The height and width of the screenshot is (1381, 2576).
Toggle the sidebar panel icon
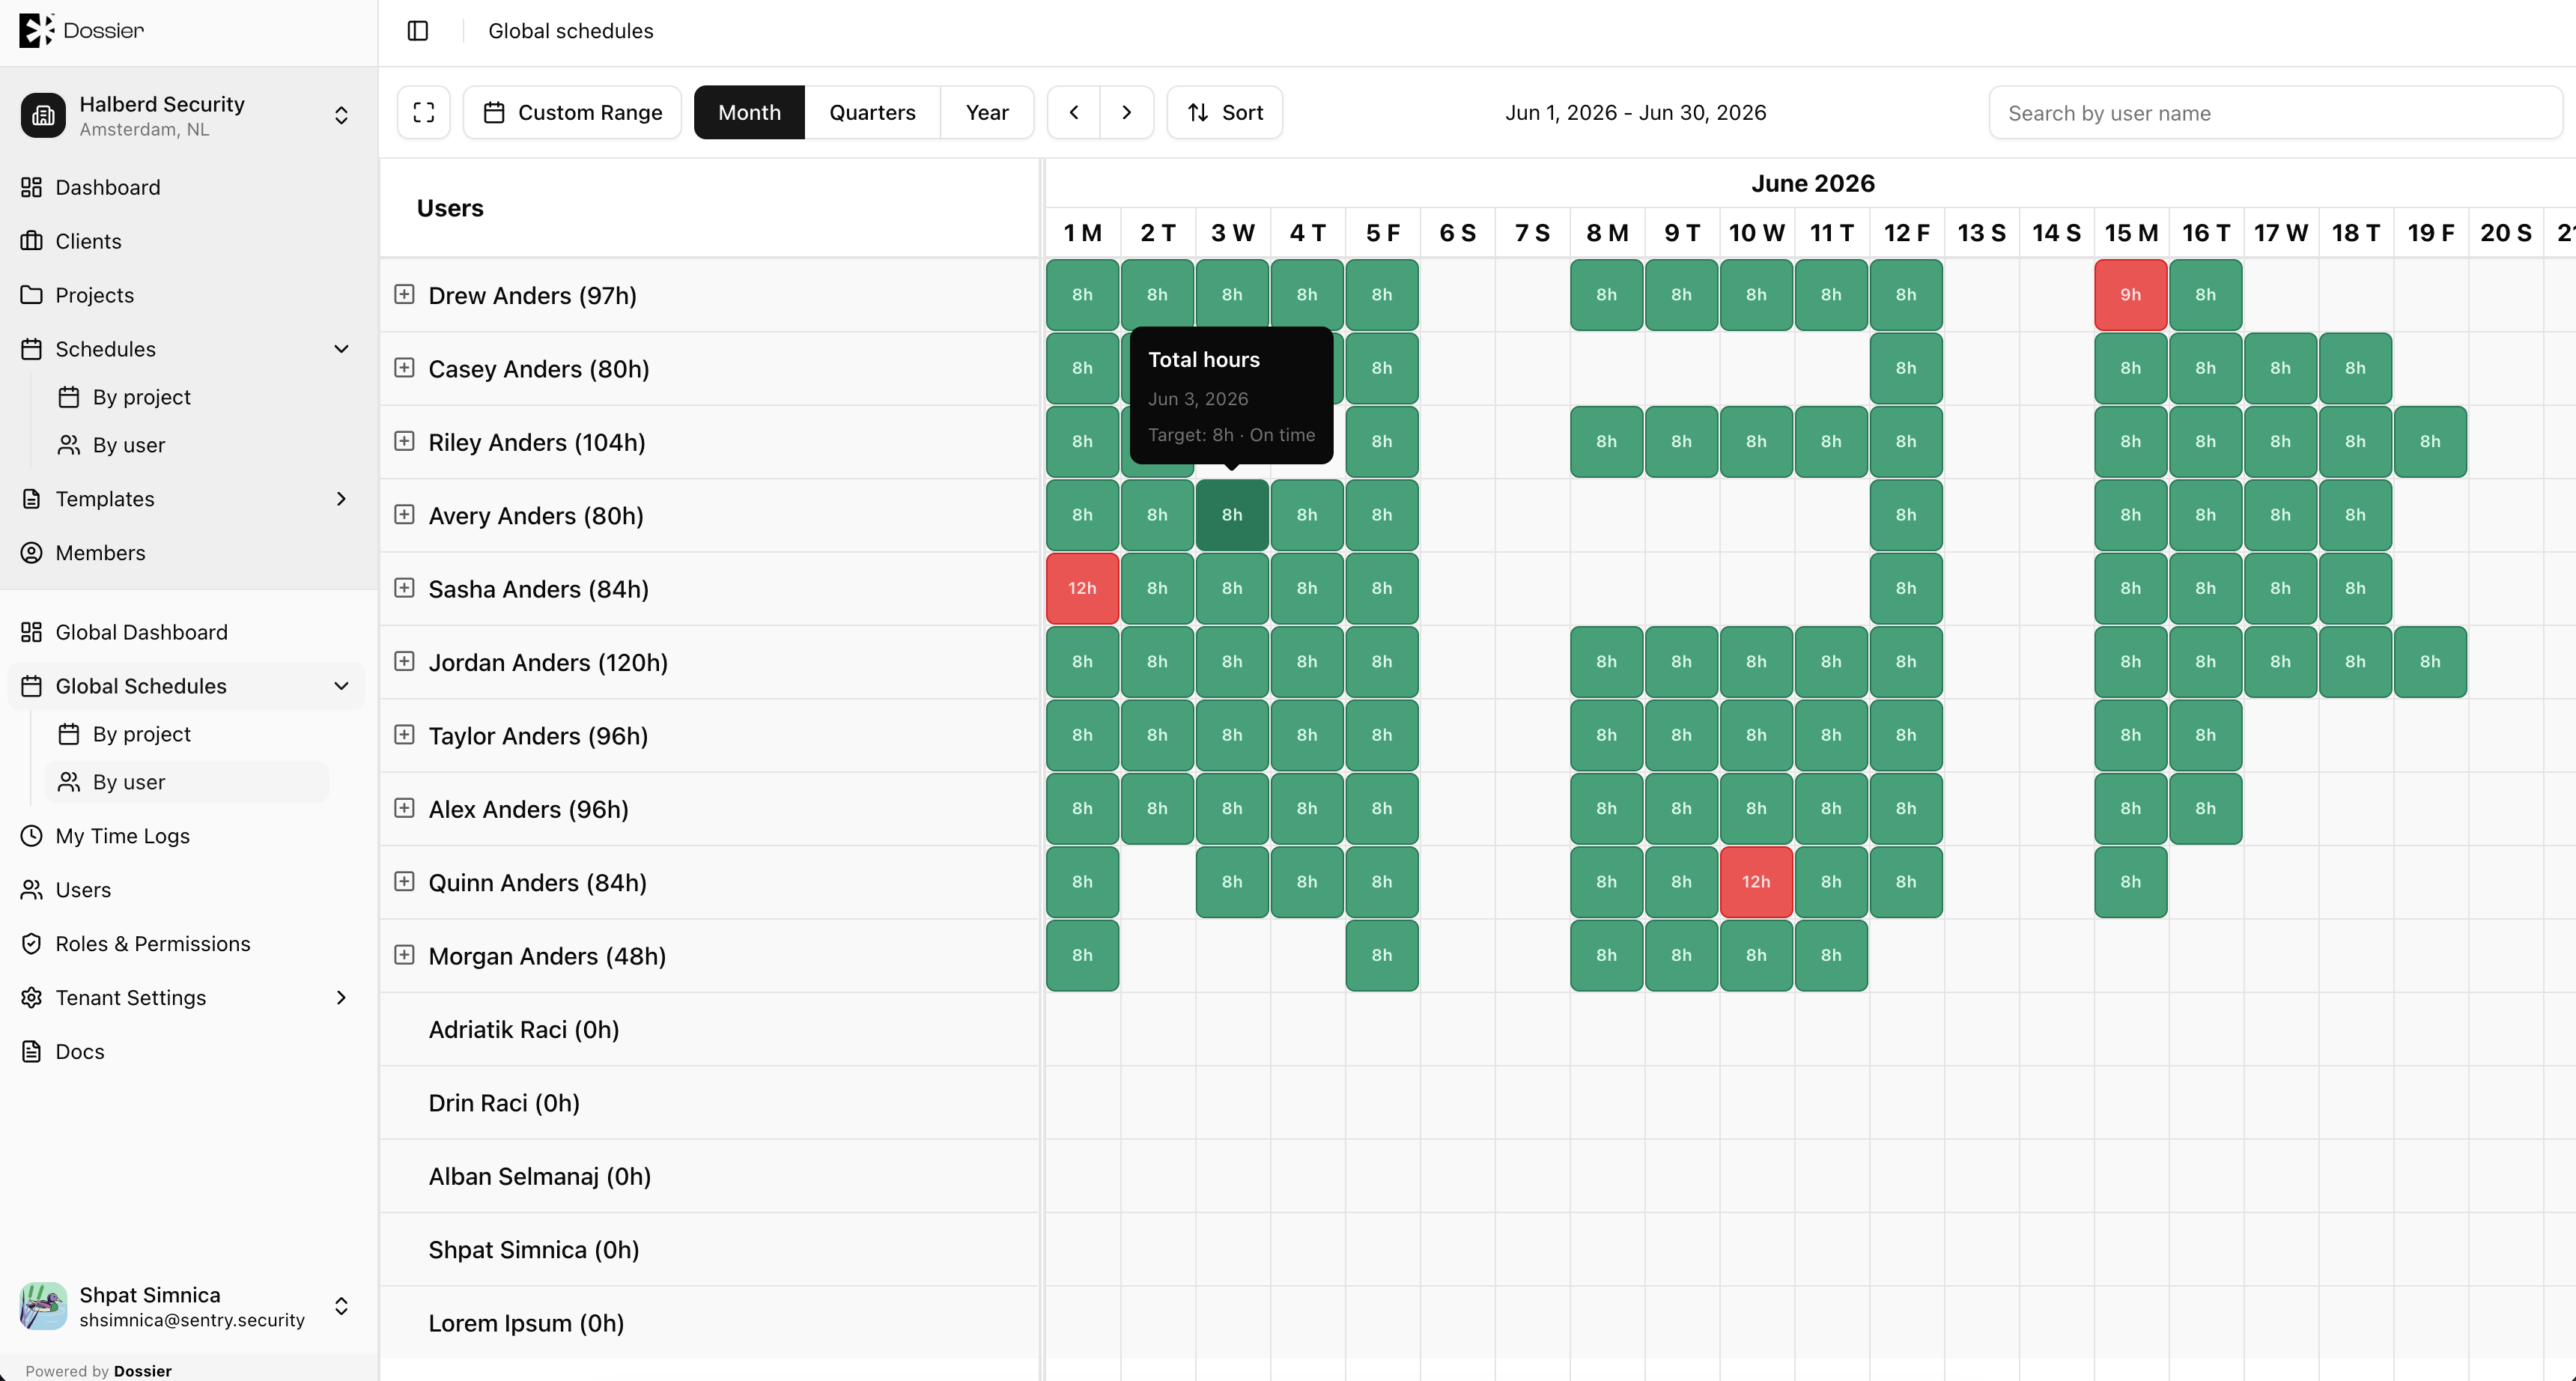(x=418, y=31)
